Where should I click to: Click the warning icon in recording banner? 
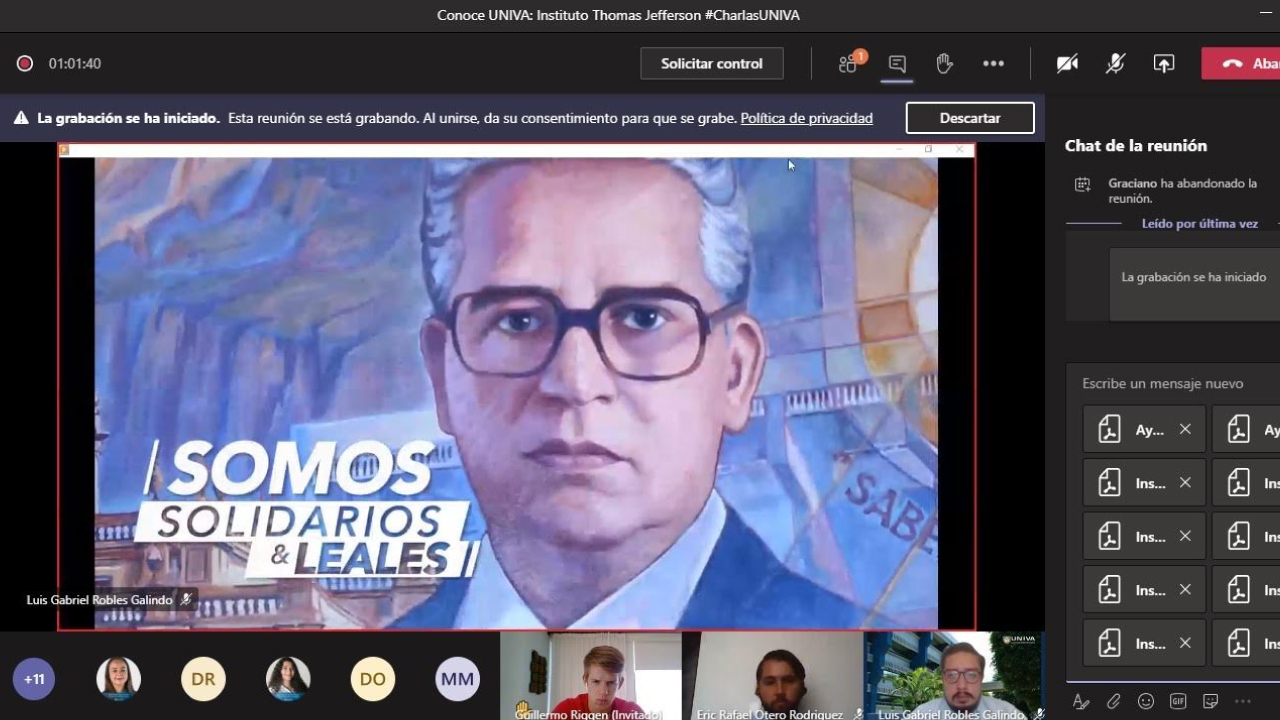[x=21, y=118]
